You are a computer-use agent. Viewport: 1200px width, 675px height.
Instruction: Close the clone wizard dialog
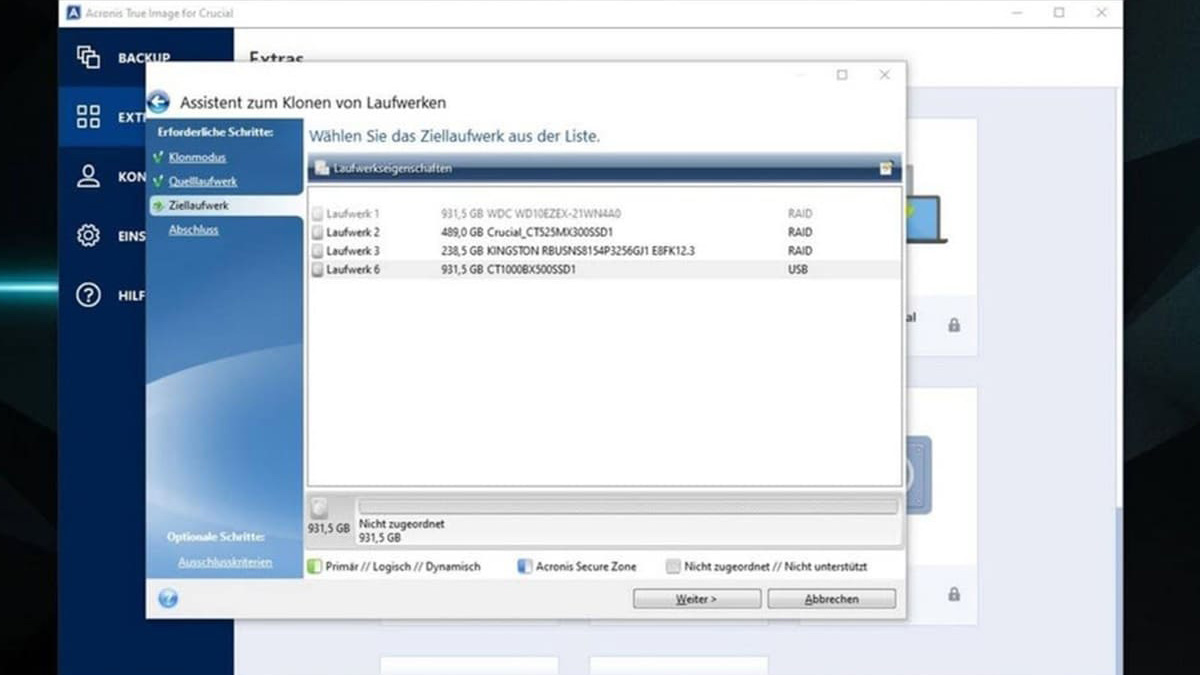tap(884, 75)
